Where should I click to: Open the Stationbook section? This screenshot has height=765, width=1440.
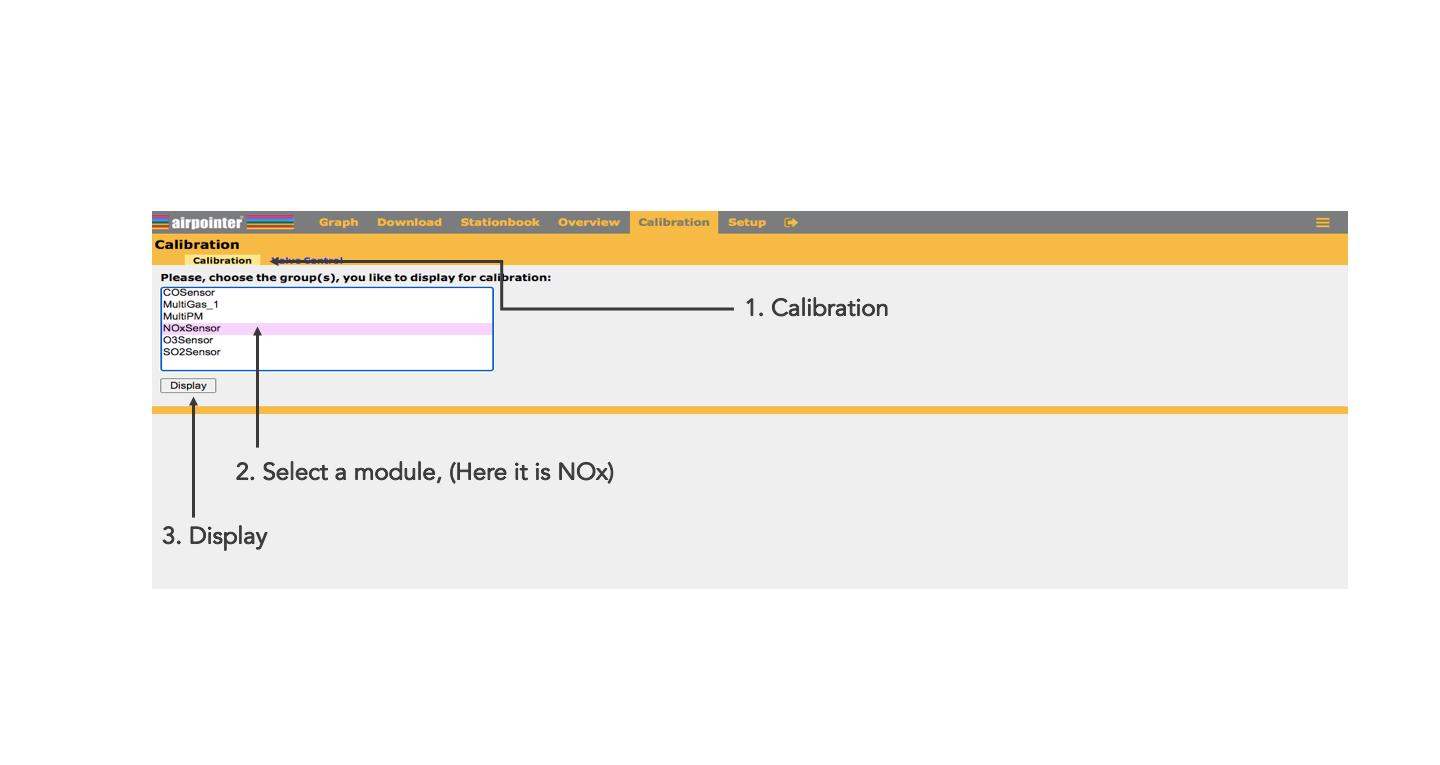click(x=500, y=222)
